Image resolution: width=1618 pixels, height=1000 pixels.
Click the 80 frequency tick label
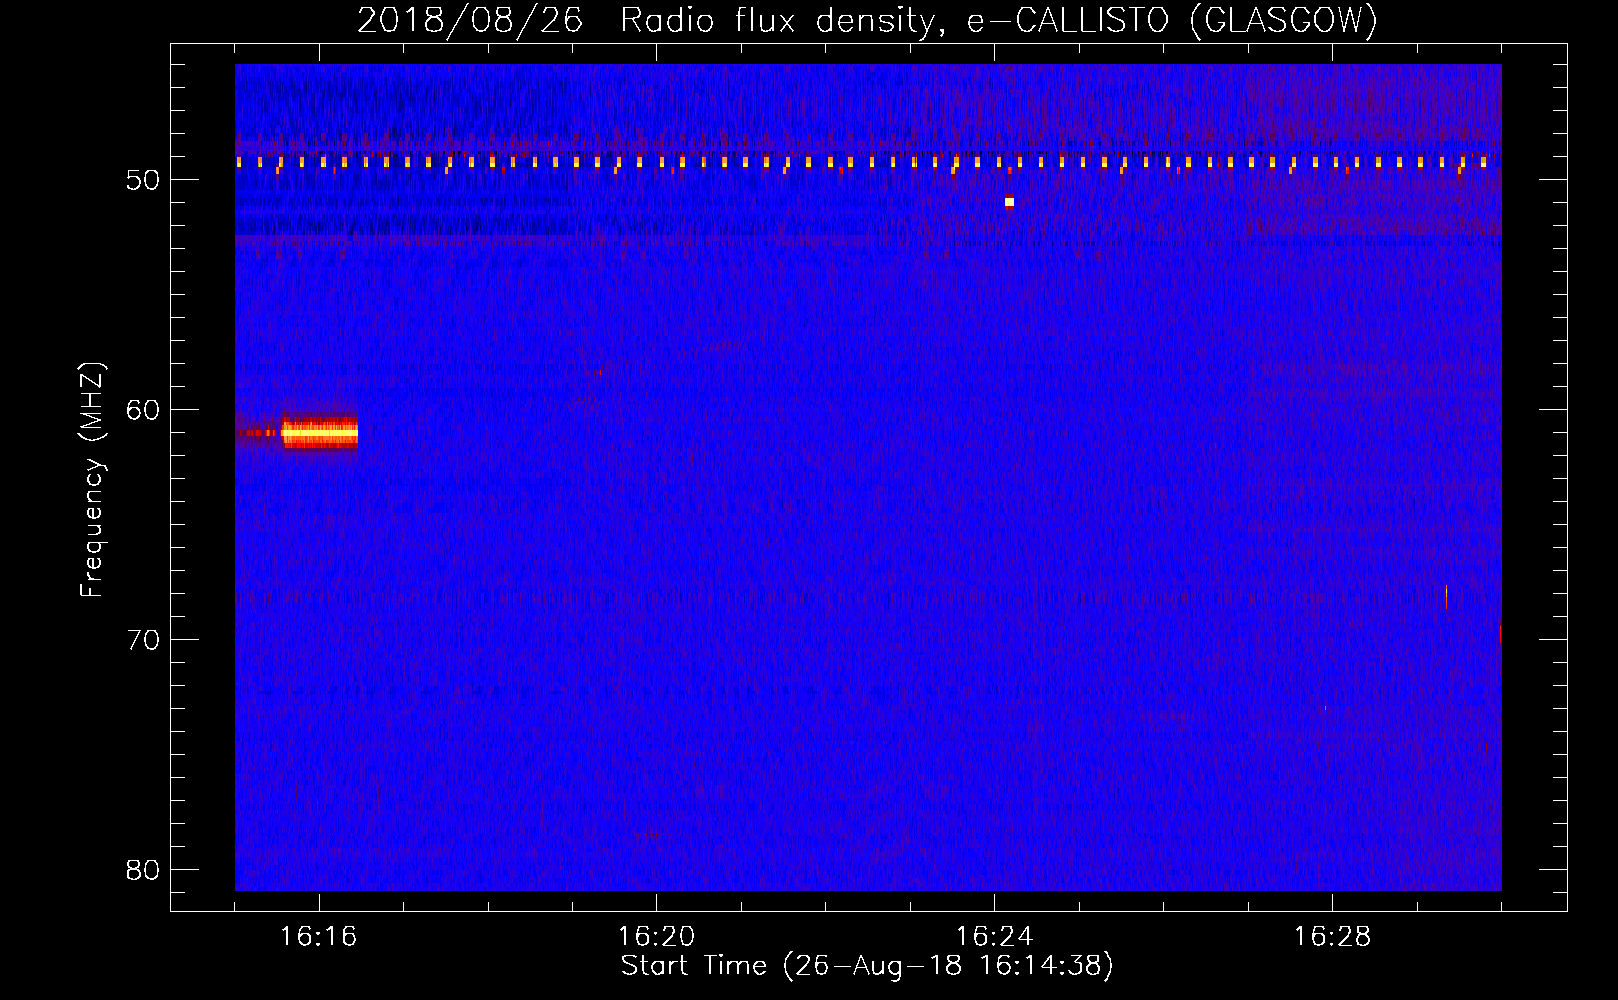pos(143,870)
